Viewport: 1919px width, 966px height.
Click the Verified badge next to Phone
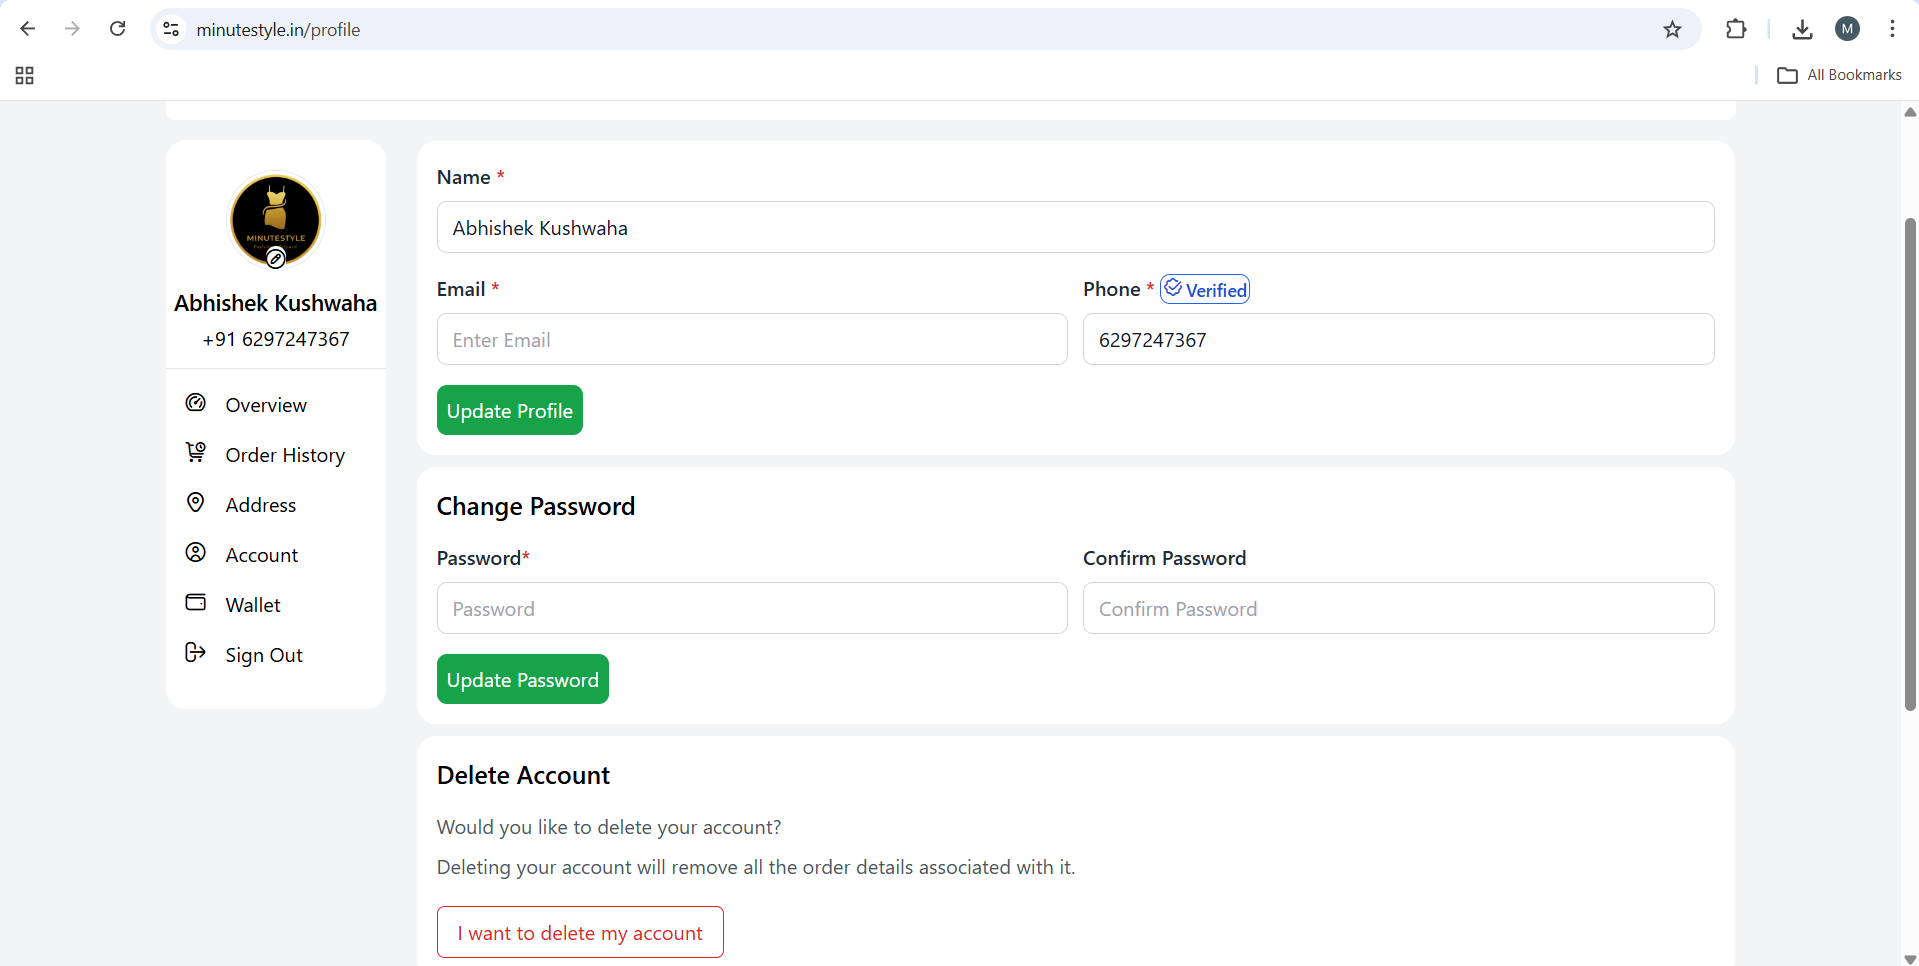(1205, 290)
